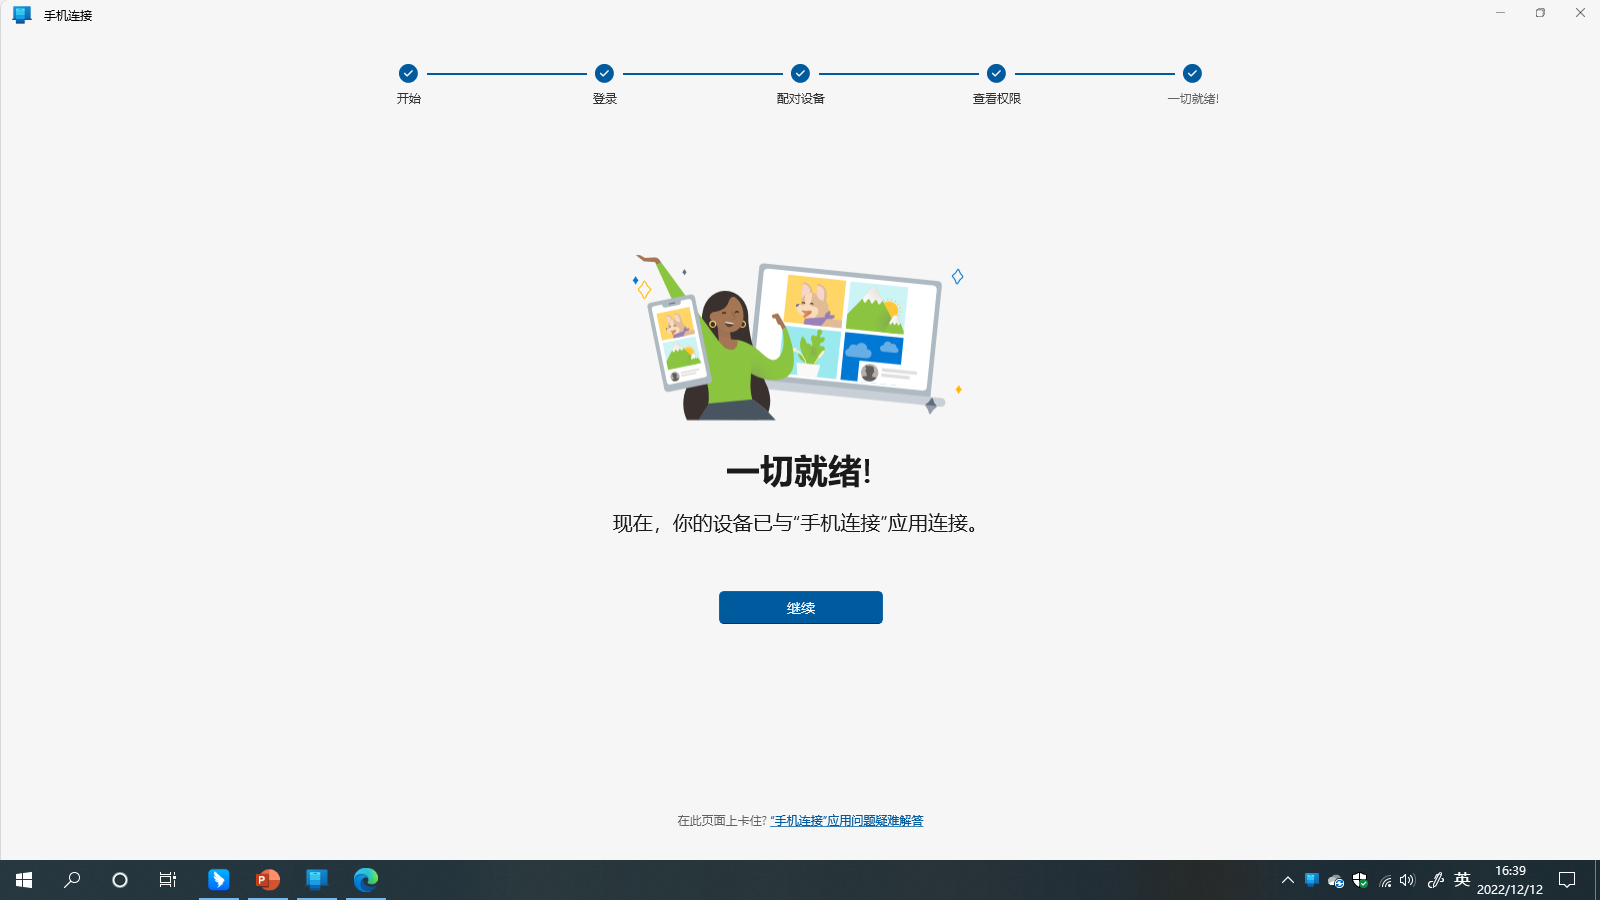Click the 登录 step label
The width and height of the screenshot is (1600, 900).
click(604, 99)
